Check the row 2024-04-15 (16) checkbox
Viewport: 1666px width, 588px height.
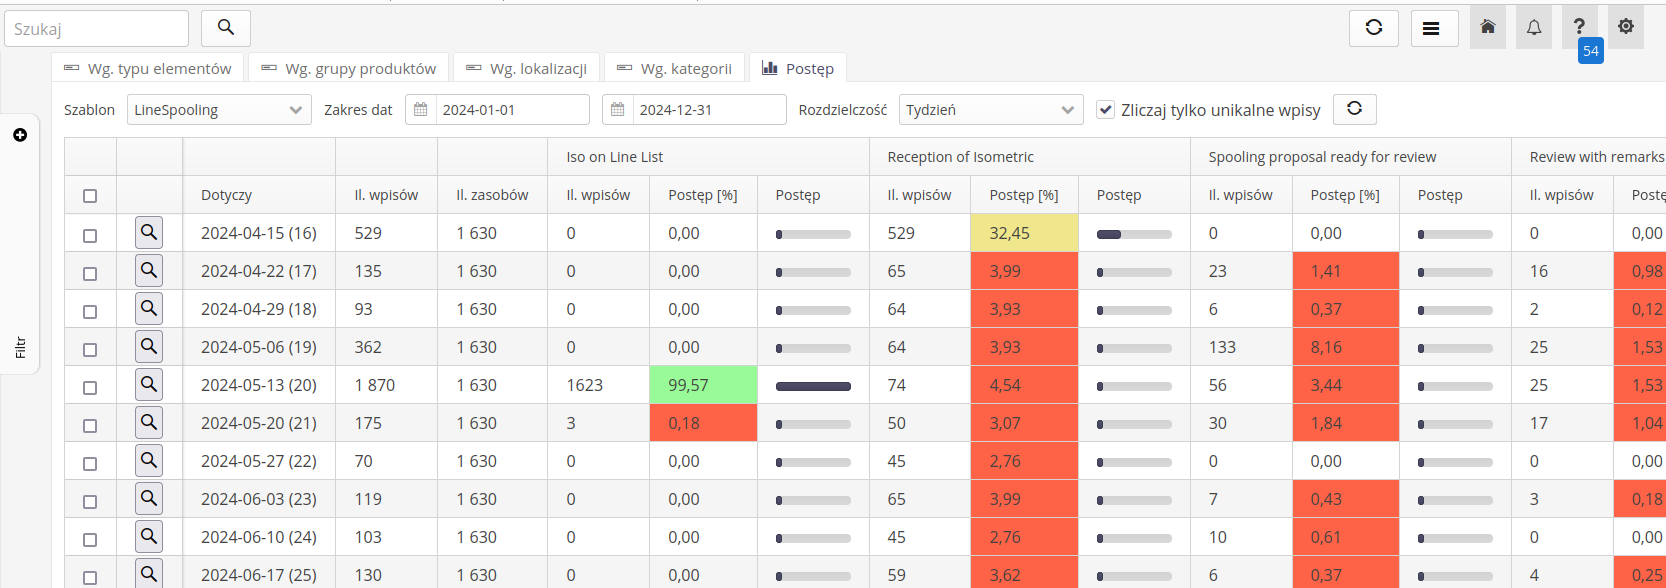[90, 236]
